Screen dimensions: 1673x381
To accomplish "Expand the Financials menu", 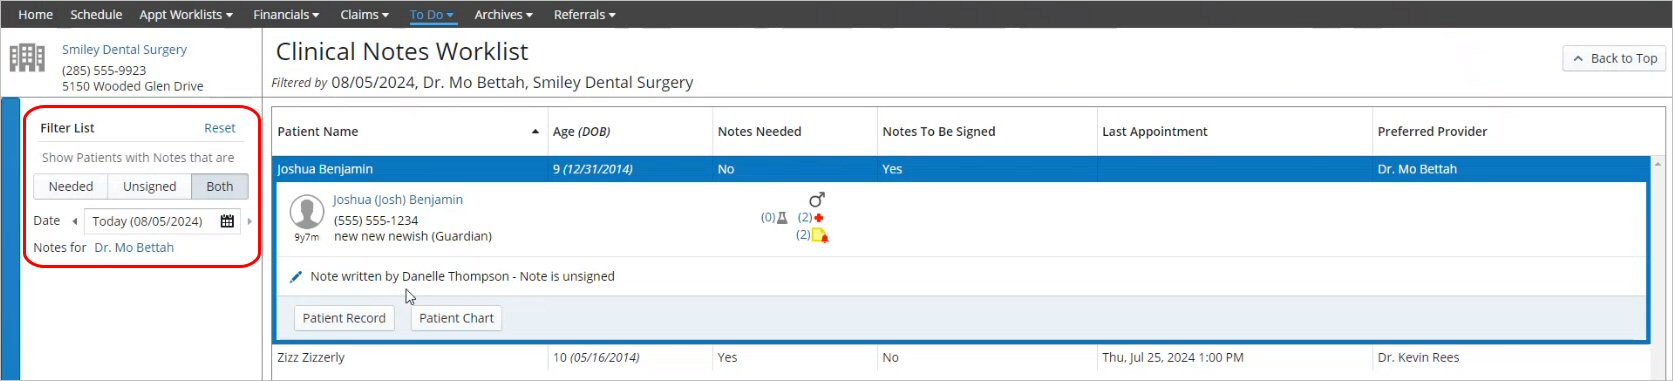I will point(286,15).
